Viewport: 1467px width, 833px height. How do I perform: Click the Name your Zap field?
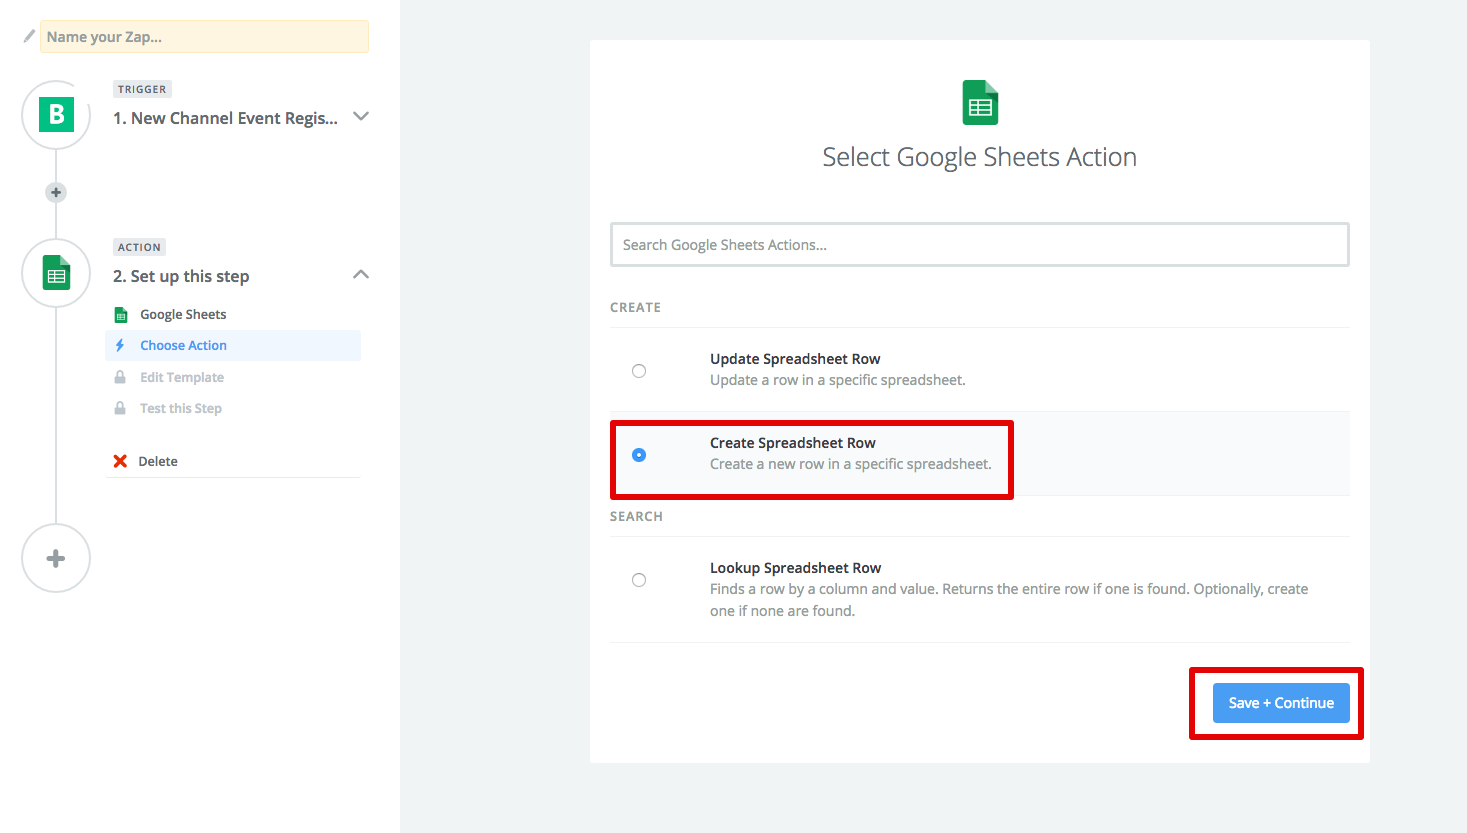click(x=205, y=37)
